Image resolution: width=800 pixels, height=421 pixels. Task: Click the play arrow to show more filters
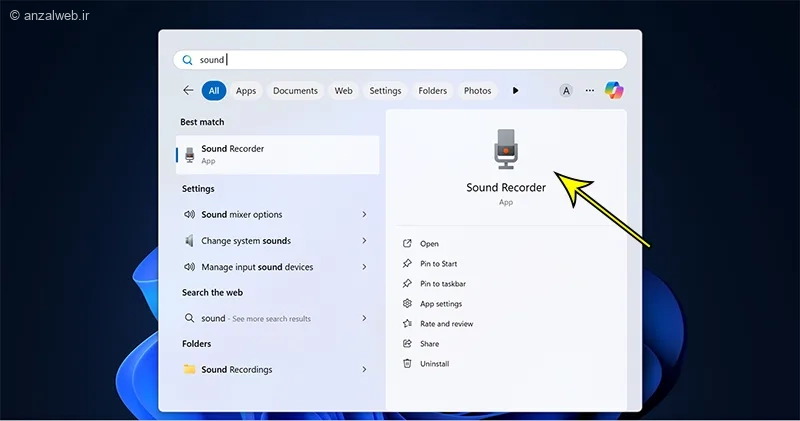click(515, 91)
